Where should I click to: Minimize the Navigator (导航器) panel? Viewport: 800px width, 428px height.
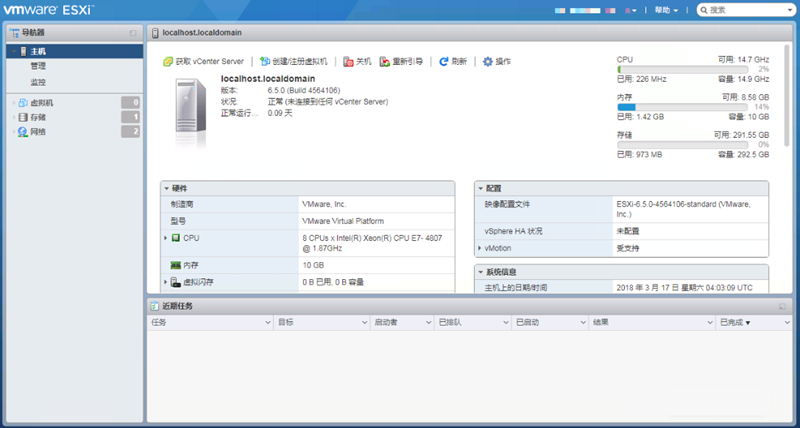[133, 33]
